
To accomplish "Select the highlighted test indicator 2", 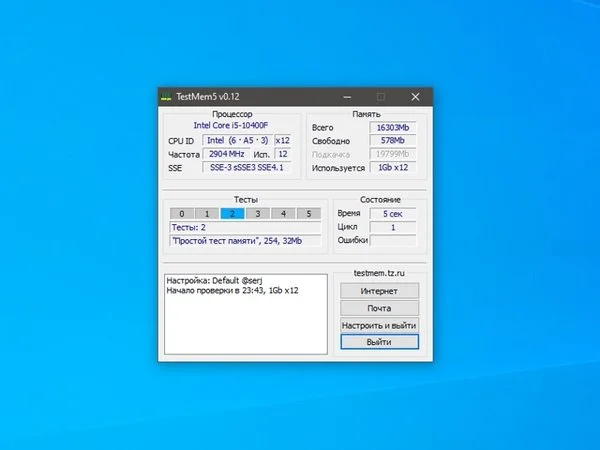I will (232, 214).
